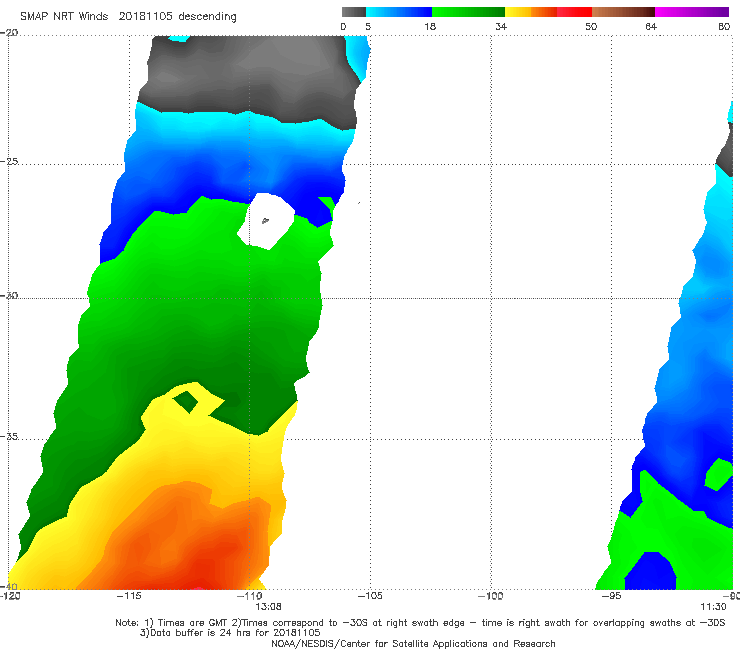This screenshot has height=650, width=740.
Task: Click the longitude label -105
Action: click(370, 596)
